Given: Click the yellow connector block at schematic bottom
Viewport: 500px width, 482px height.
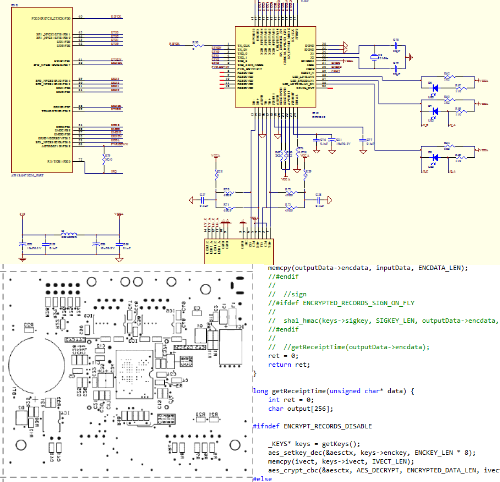Looking at the screenshot, I should (x=239, y=251).
